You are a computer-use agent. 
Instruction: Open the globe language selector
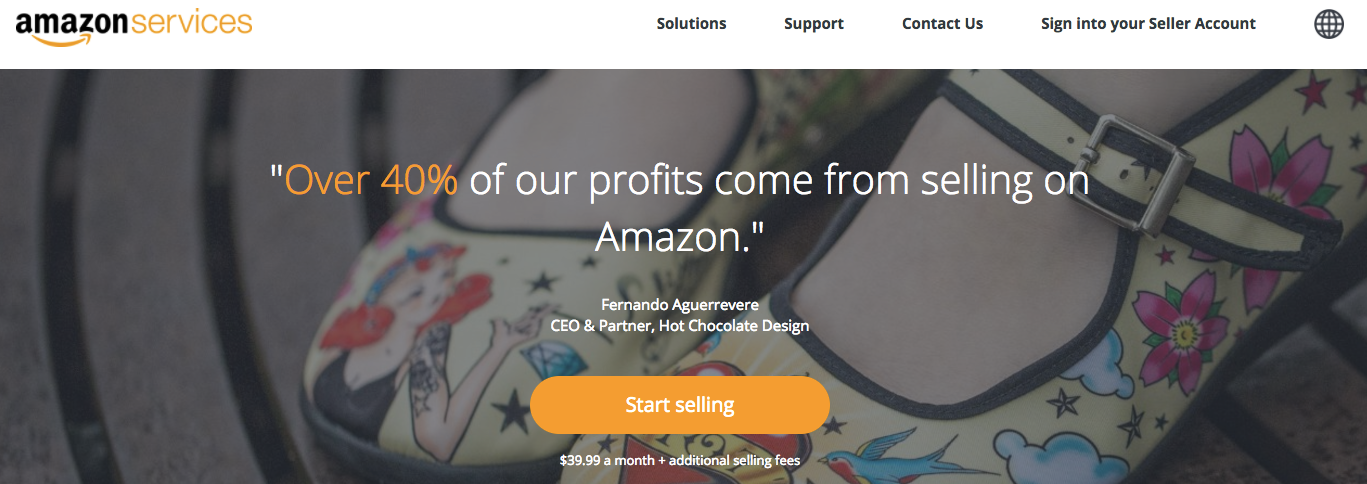[1329, 24]
